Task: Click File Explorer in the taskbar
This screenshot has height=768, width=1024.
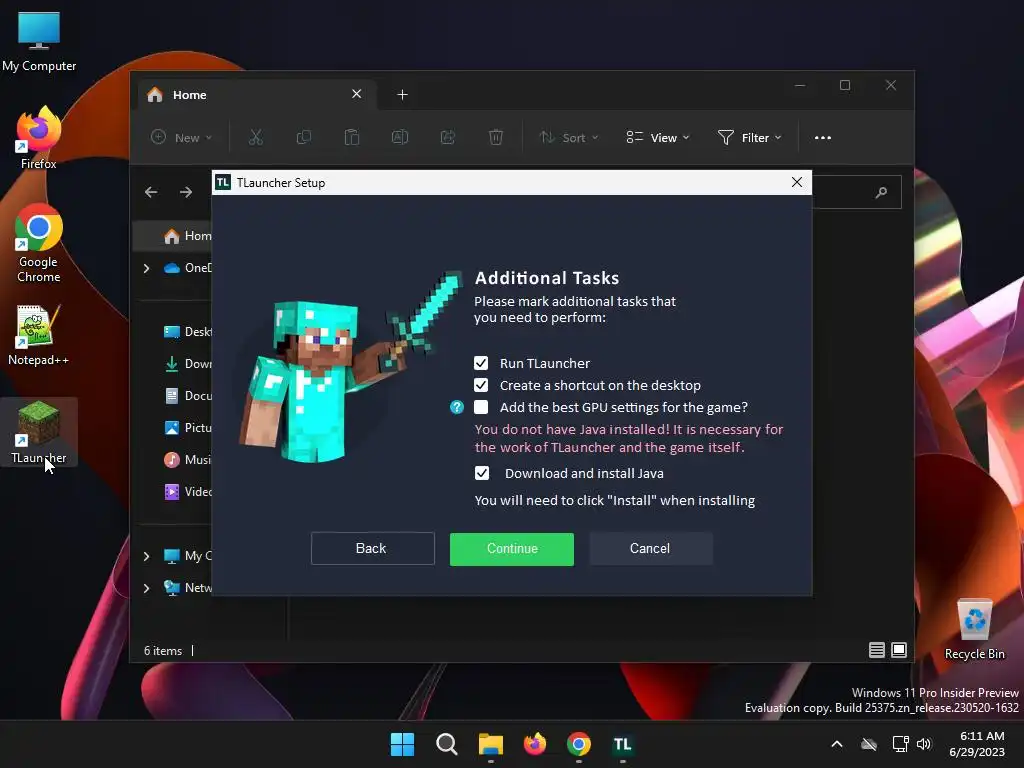Action: pyautogui.click(x=490, y=744)
